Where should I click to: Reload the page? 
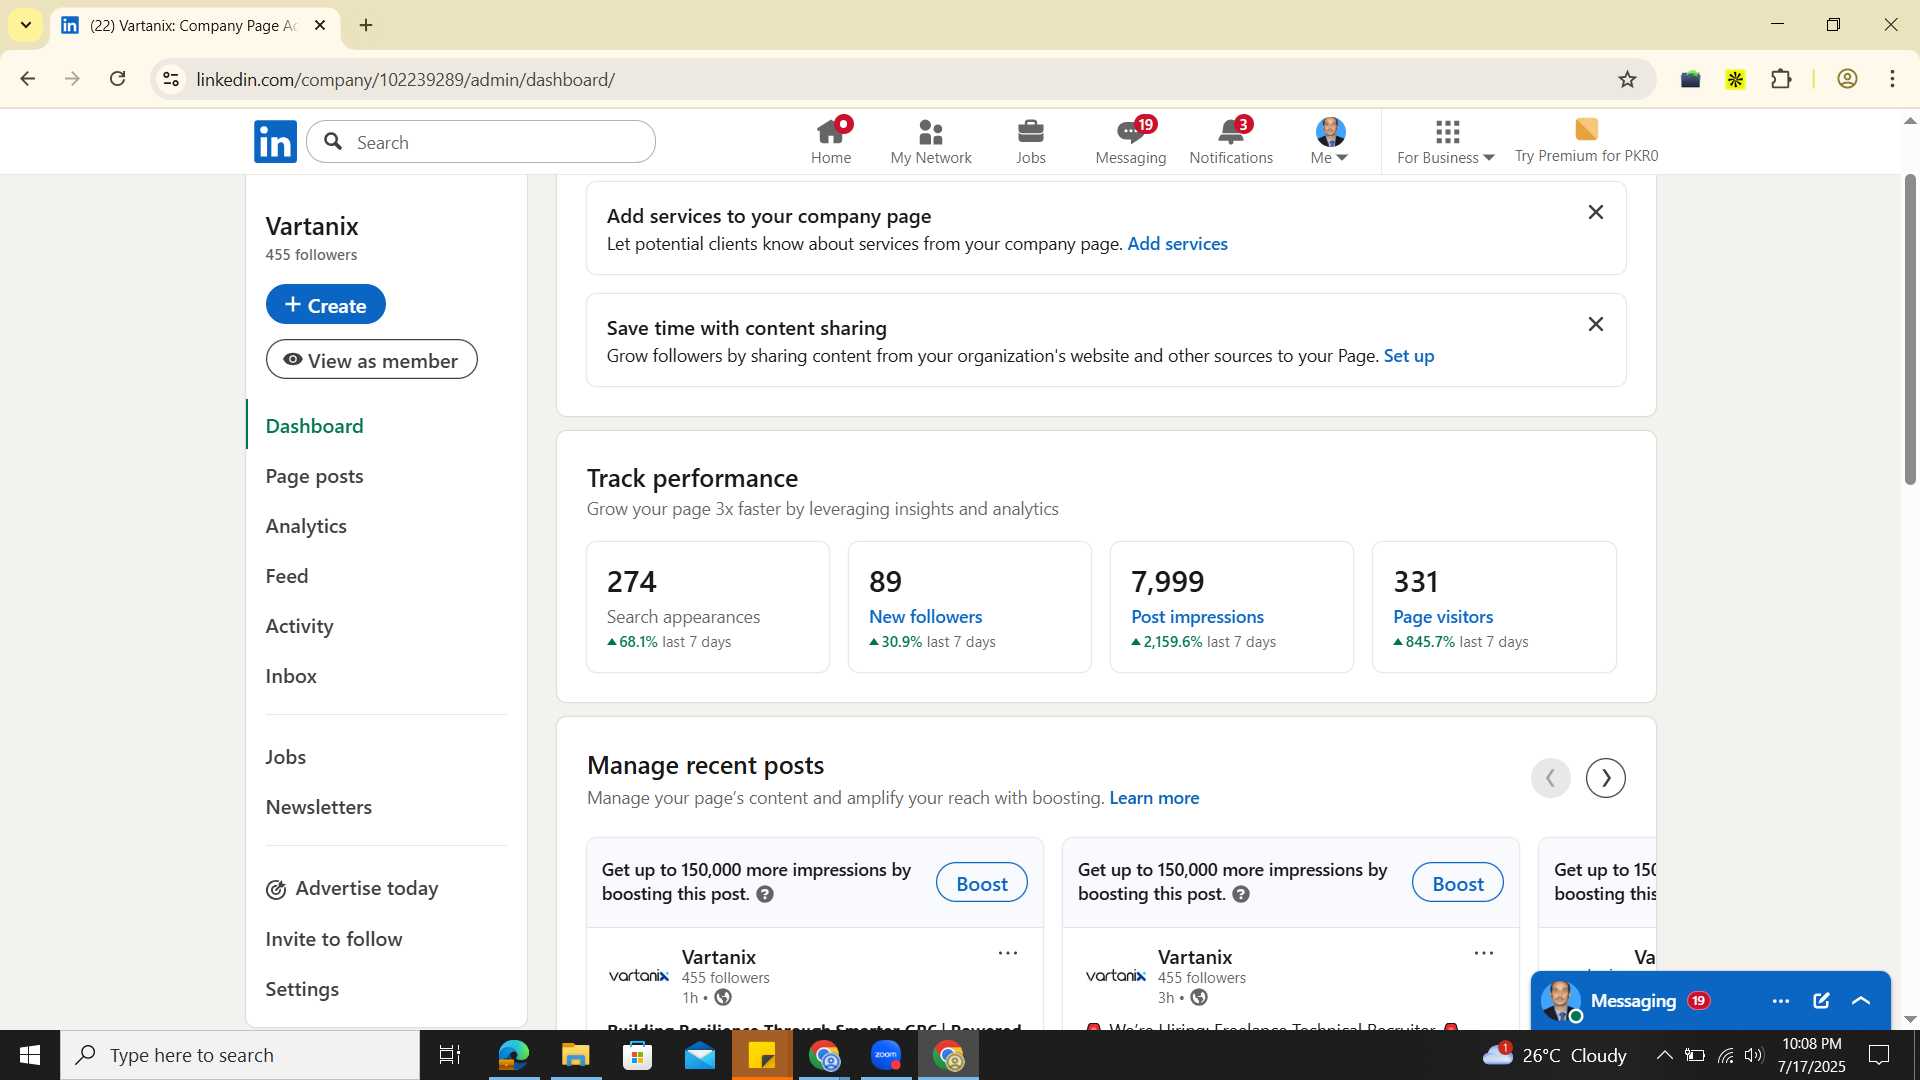[x=118, y=79]
